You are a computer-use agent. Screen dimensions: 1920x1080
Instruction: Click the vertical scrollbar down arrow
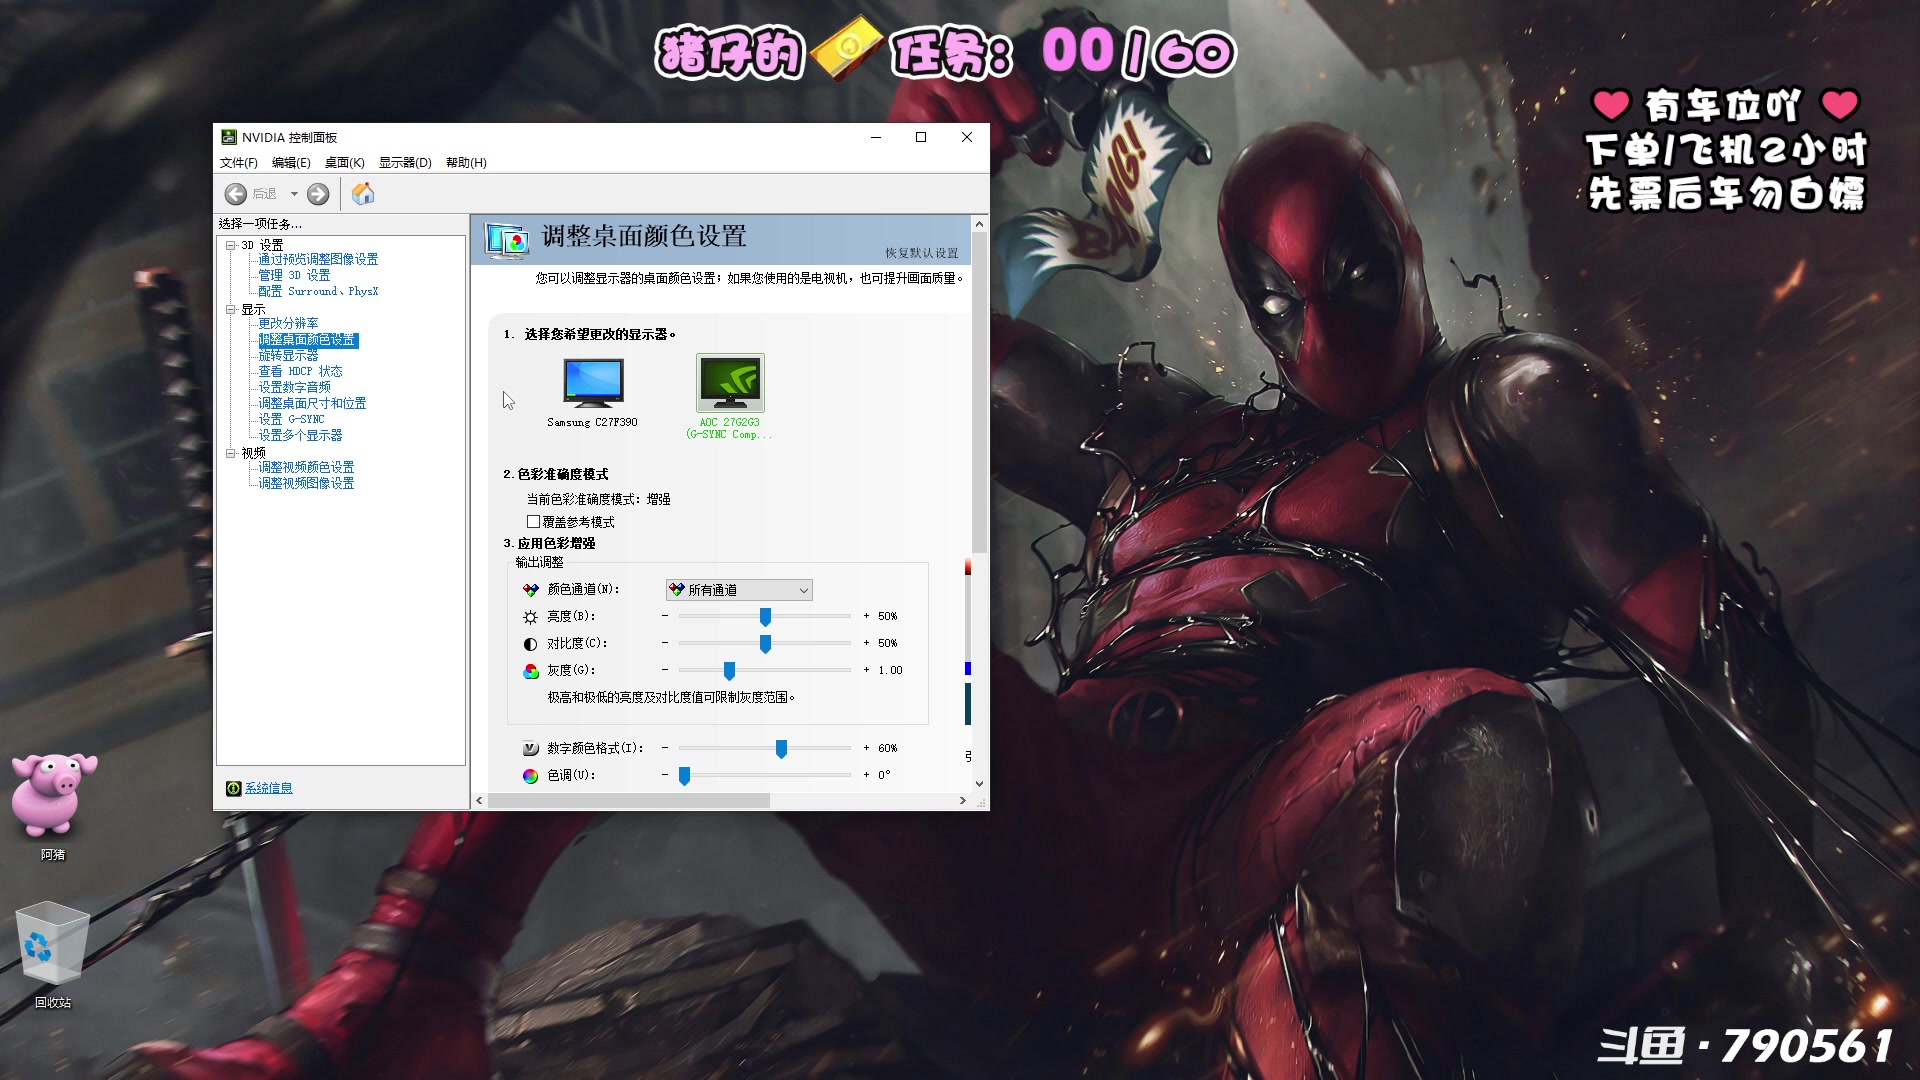pos(979,784)
